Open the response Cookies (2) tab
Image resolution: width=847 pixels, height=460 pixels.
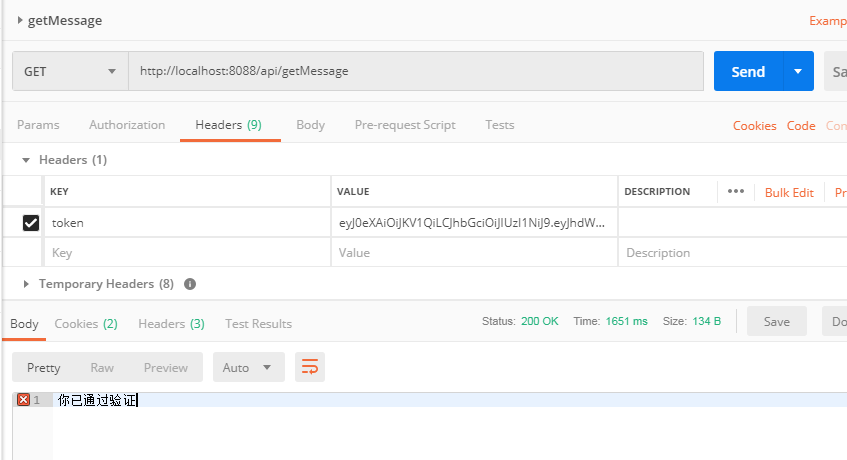86,324
